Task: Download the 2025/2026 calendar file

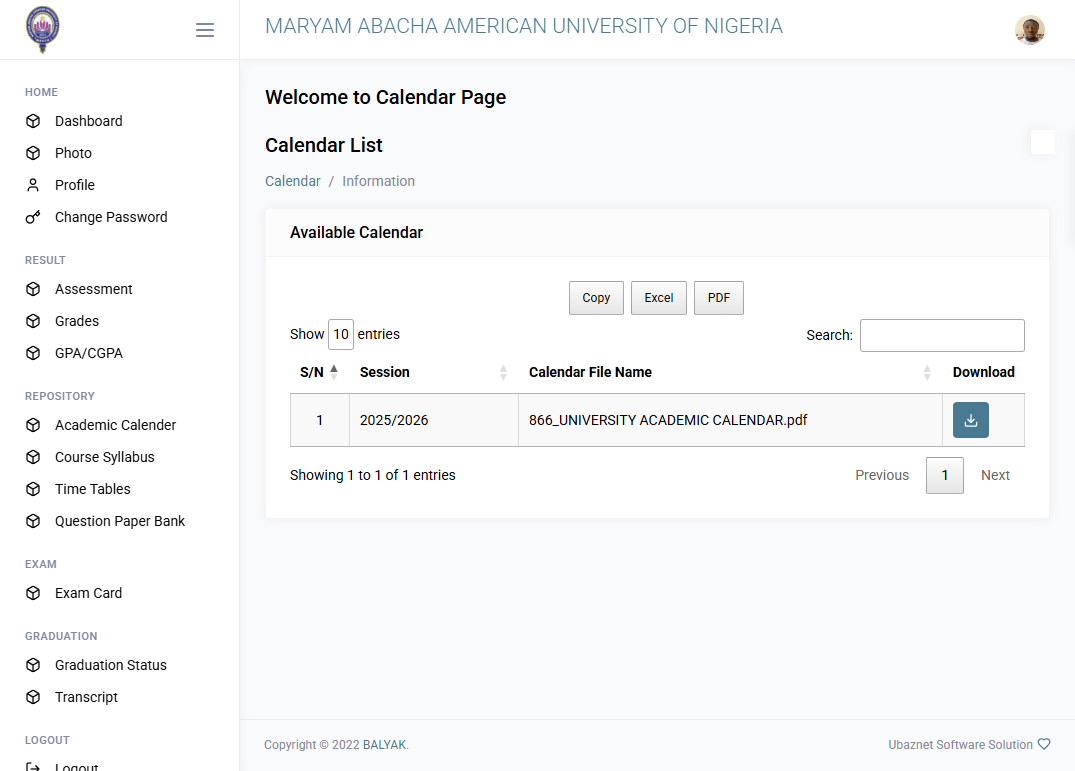Action: [970, 420]
